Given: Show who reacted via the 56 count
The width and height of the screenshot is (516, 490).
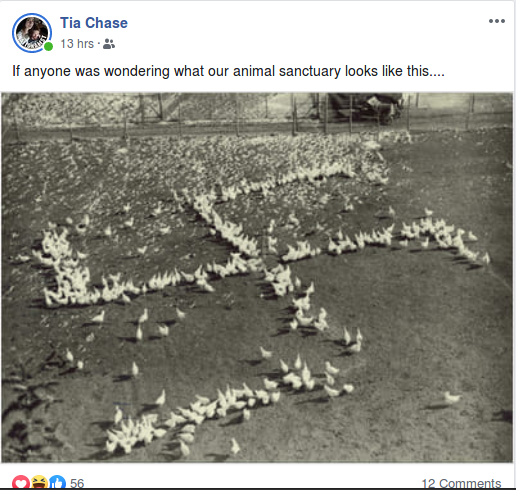Looking at the screenshot, I should [77, 483].
